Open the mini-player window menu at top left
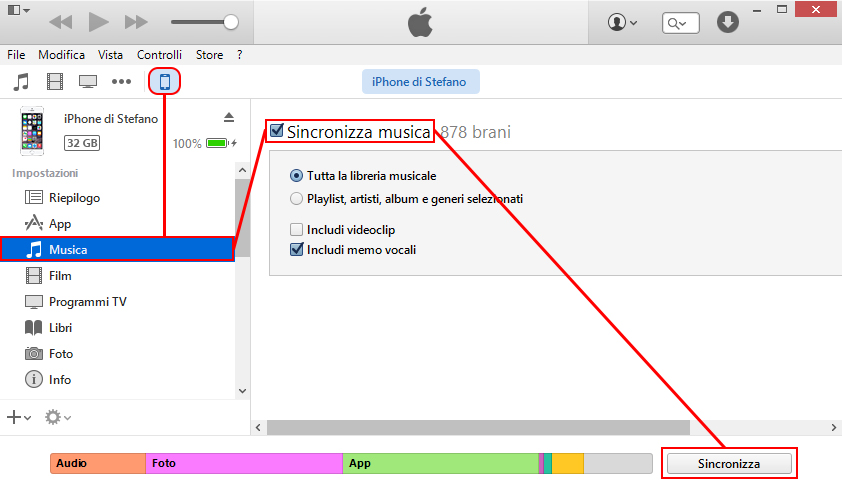Image resolution: width=842 pixels, height=491 pixels. point(19,10)
